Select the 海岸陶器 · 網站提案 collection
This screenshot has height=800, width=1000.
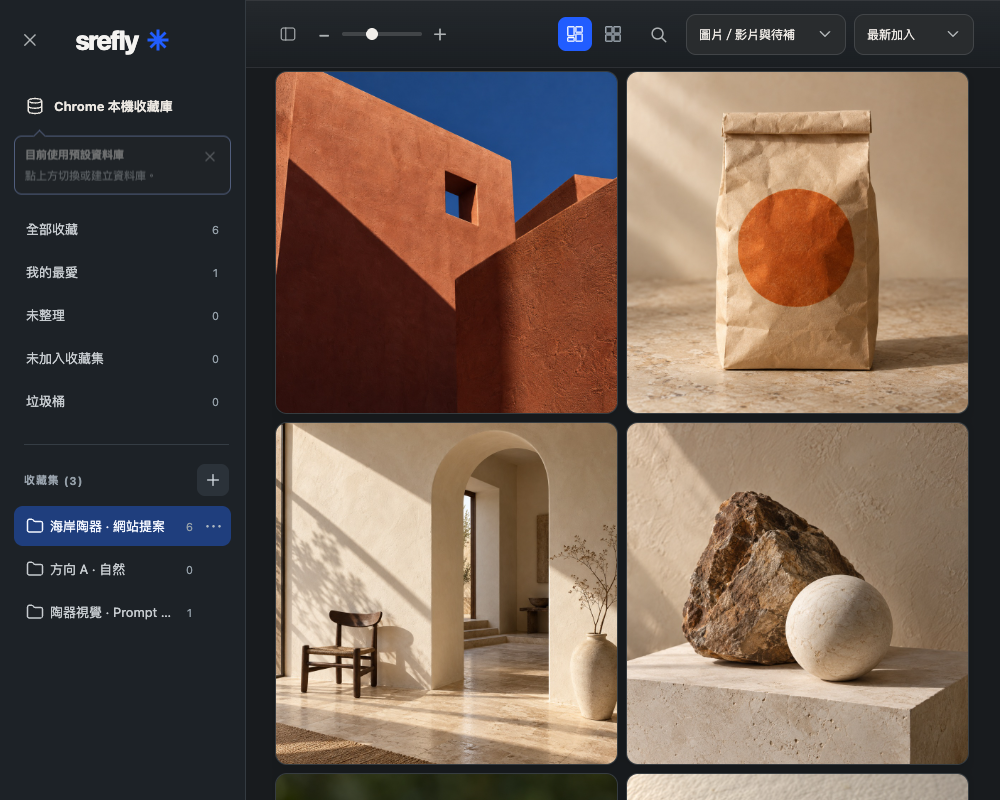coord(122,526)
